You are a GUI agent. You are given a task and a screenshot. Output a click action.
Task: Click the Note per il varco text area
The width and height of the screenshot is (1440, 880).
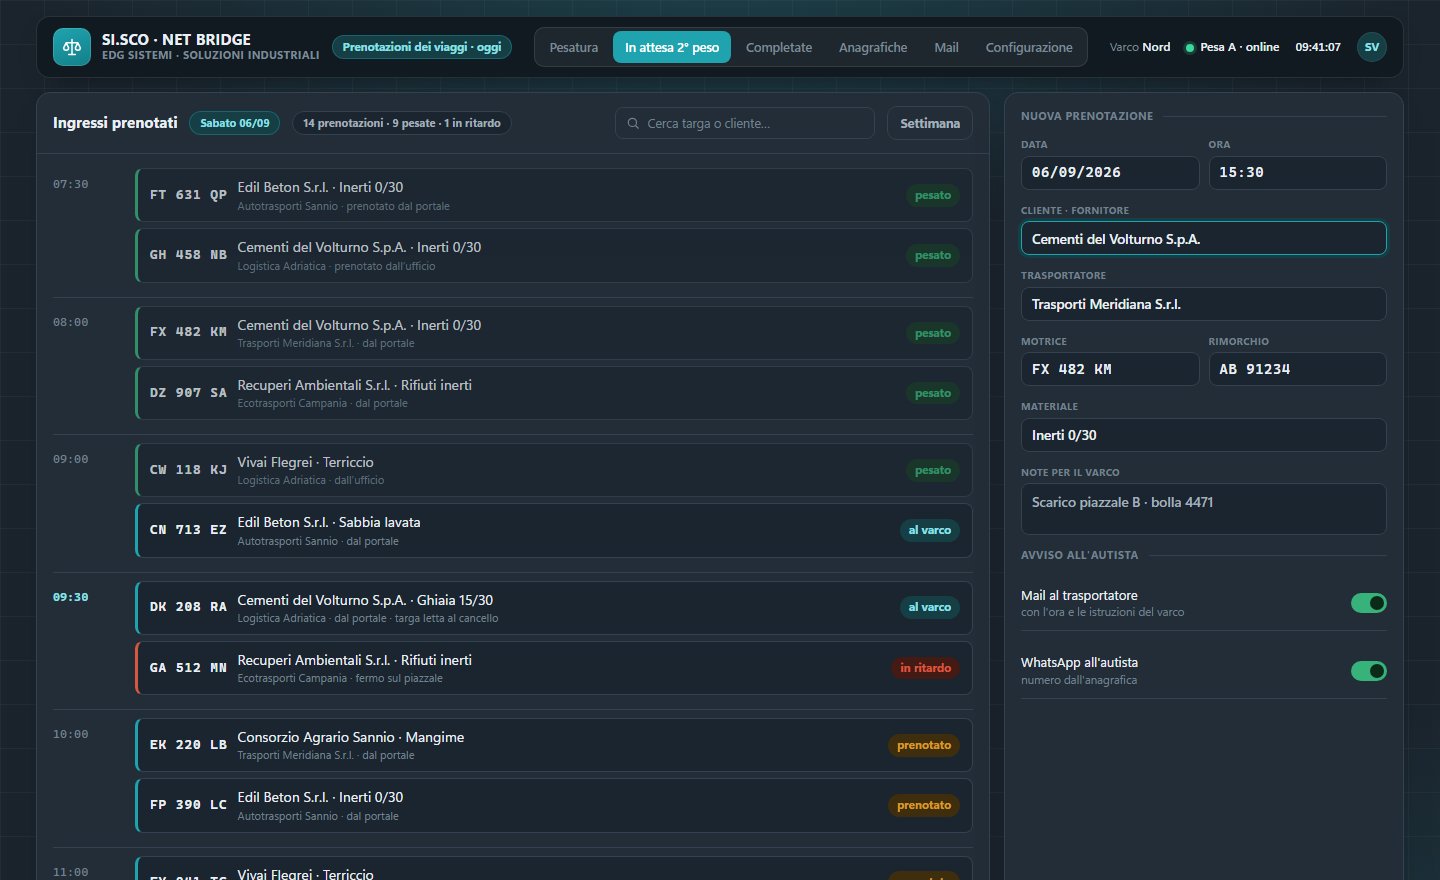[1204, 509]
